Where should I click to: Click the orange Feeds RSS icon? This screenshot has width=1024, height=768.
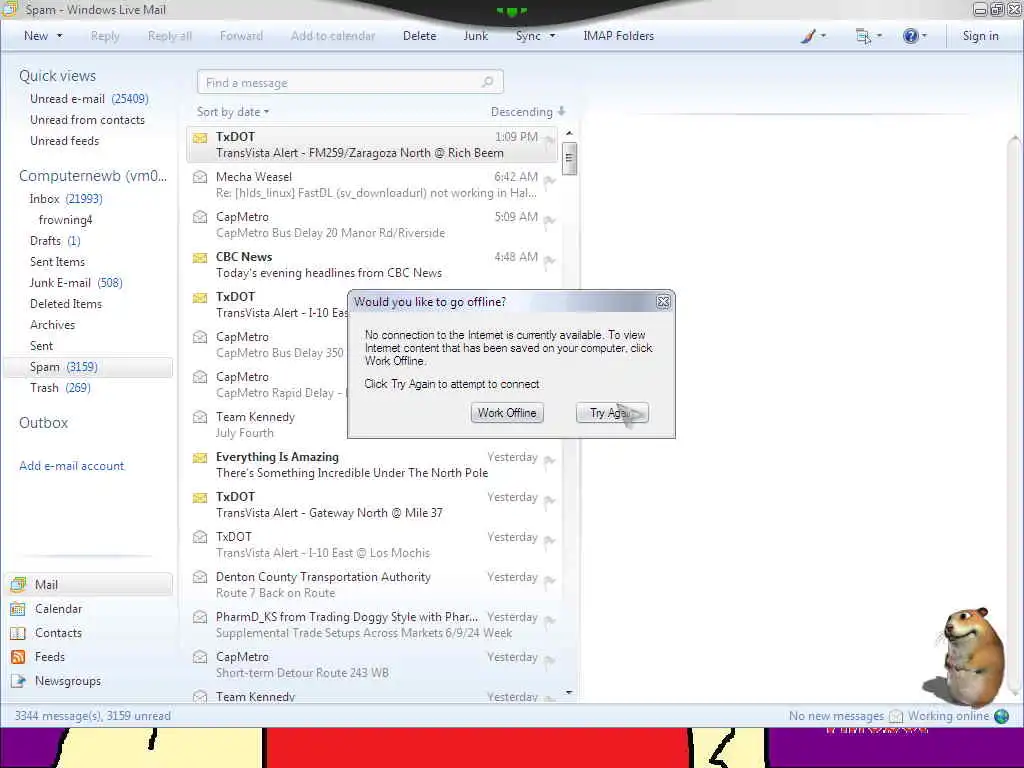coord(18,657)
